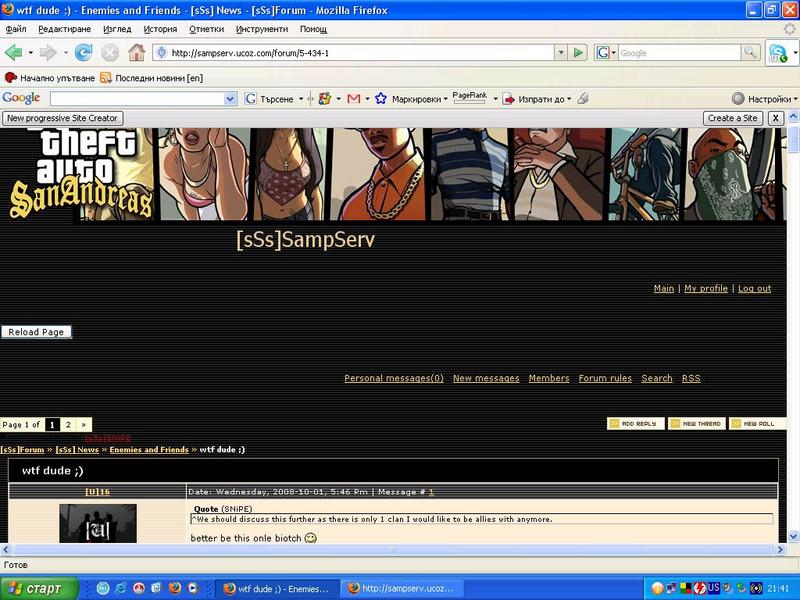Expand the Back button history dropdown arrow
Screen dimensions: 800x600
pos(31,53)
